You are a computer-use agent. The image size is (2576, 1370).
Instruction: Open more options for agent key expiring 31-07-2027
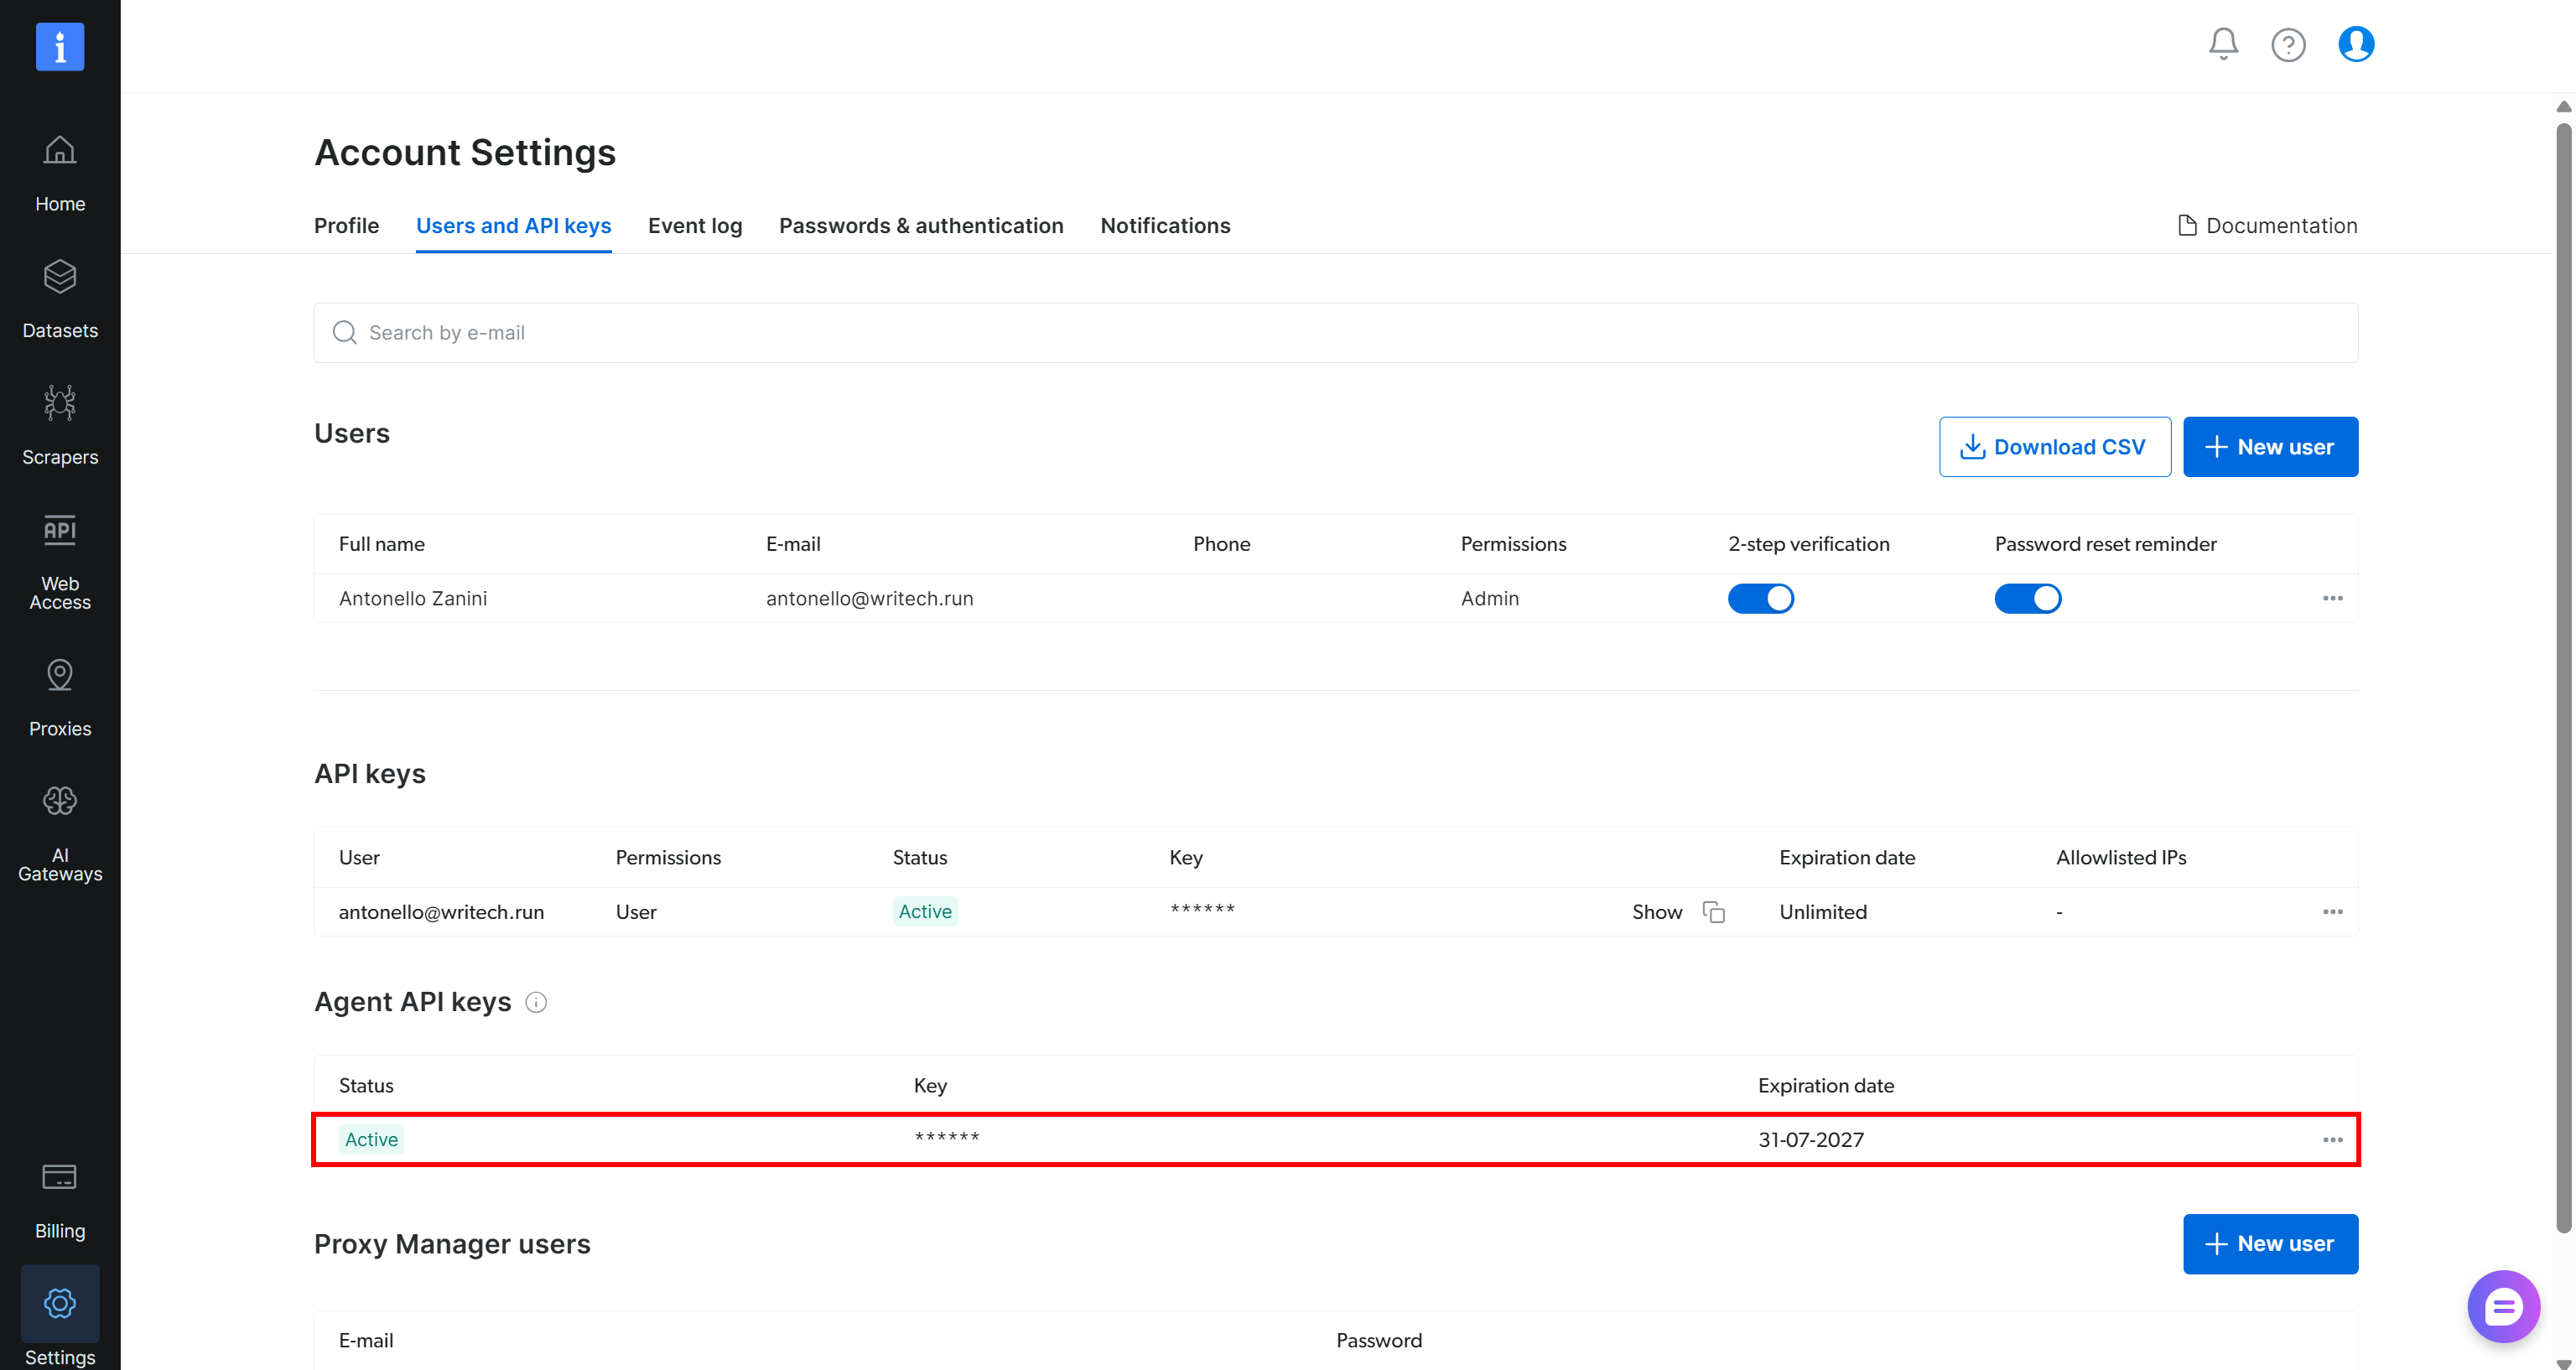(x=2333, y=1140)
